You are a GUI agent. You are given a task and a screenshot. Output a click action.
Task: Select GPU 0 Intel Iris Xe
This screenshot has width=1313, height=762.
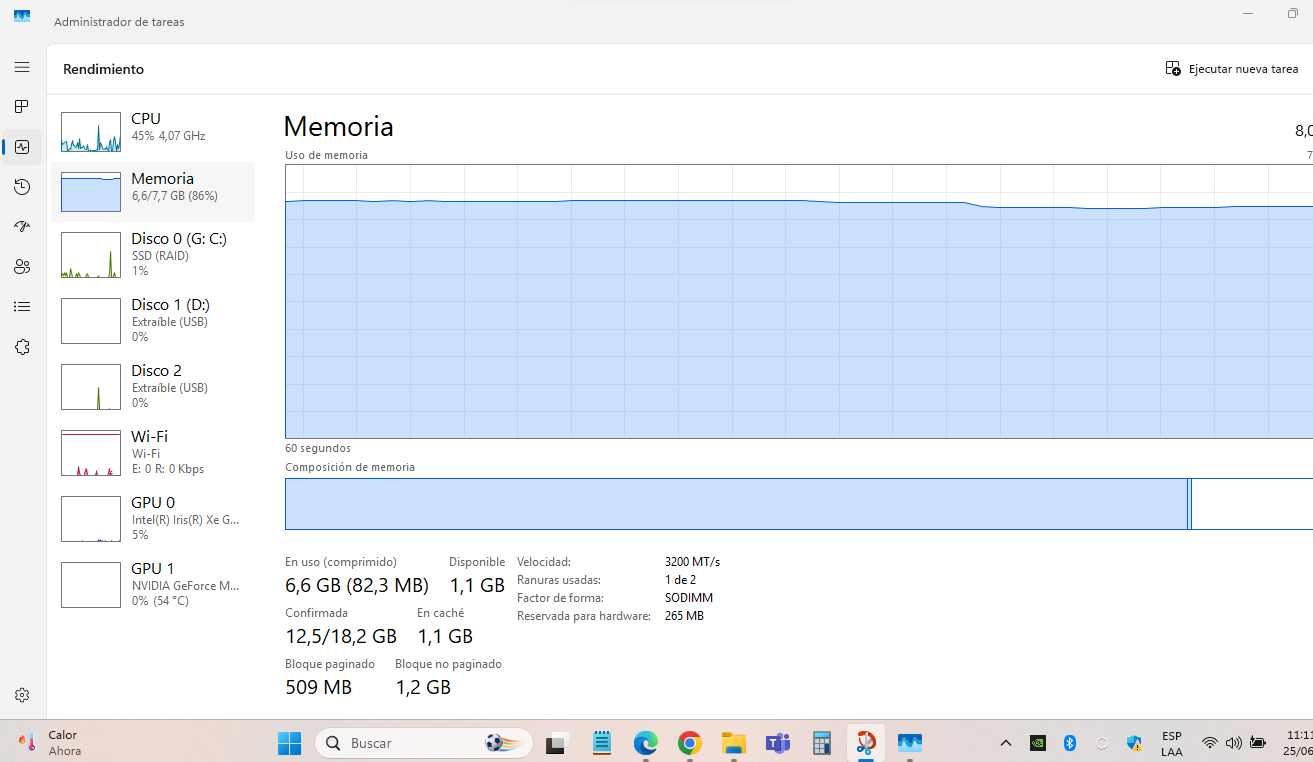point(153,518)
